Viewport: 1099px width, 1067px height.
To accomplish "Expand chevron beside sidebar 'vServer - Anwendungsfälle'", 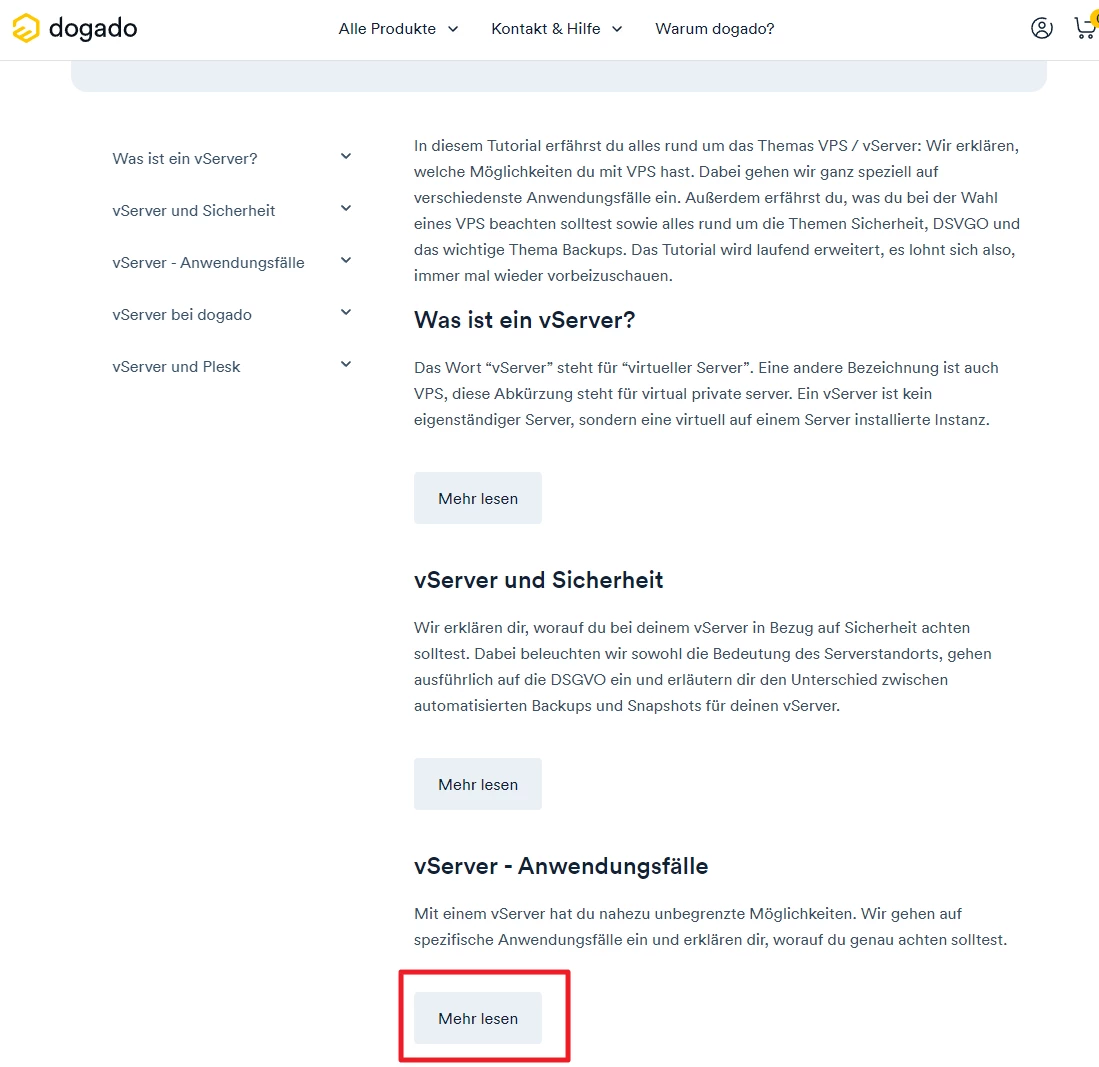I will pos(346,260).
